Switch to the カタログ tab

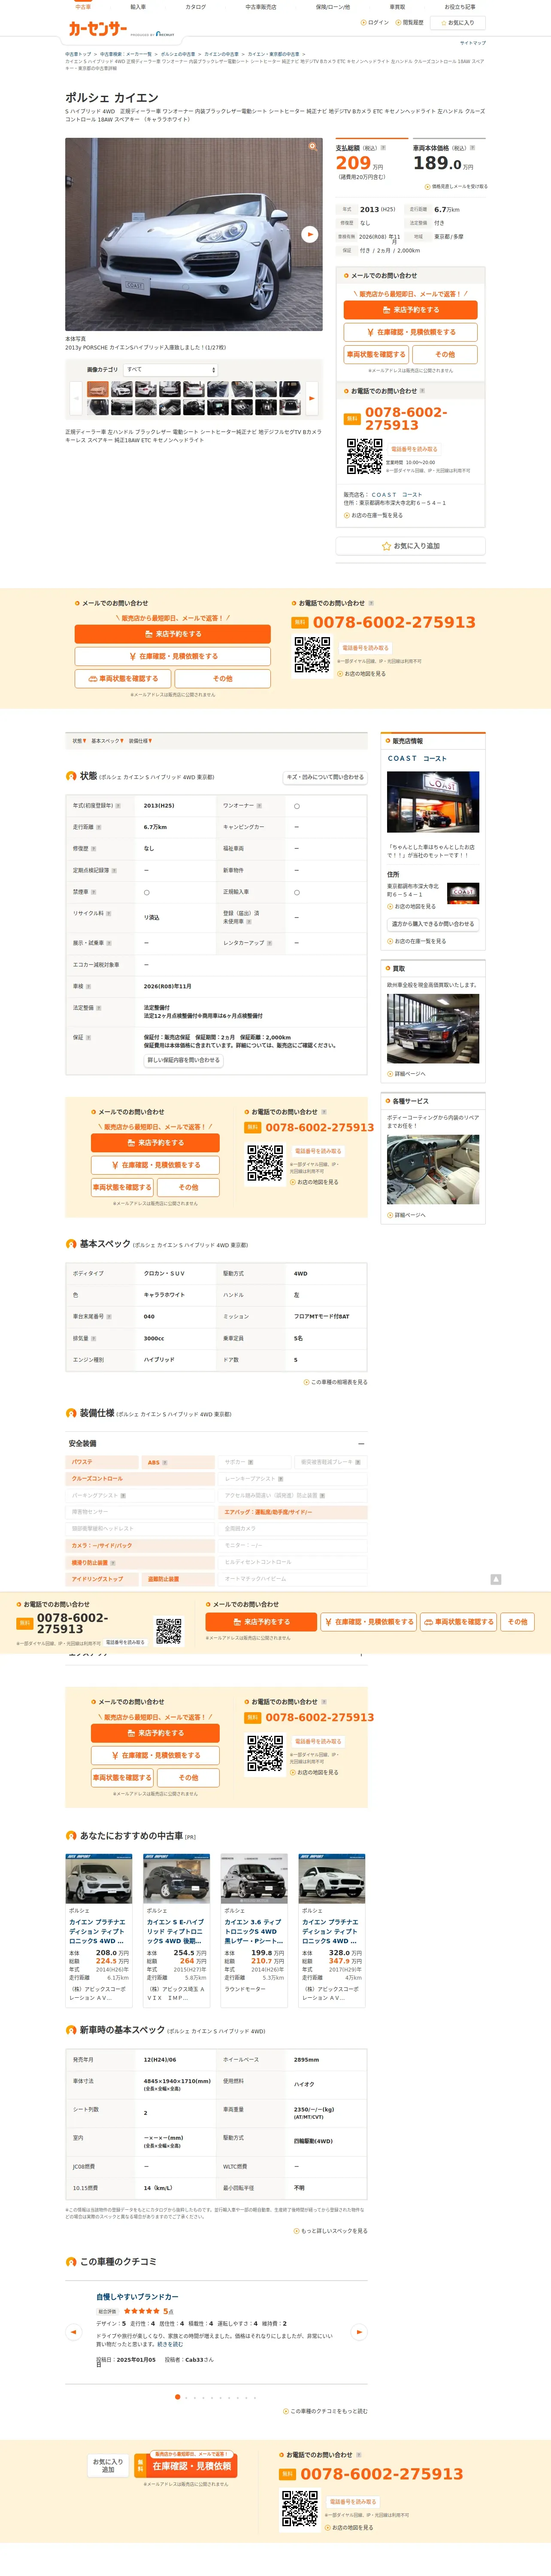pos(196,7)
